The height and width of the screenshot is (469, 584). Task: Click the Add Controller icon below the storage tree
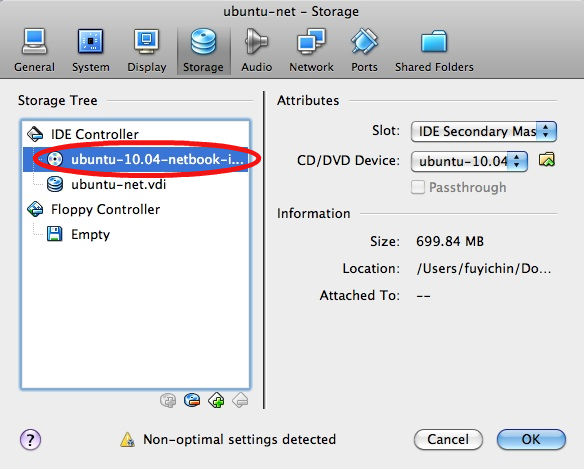[168, 401]
